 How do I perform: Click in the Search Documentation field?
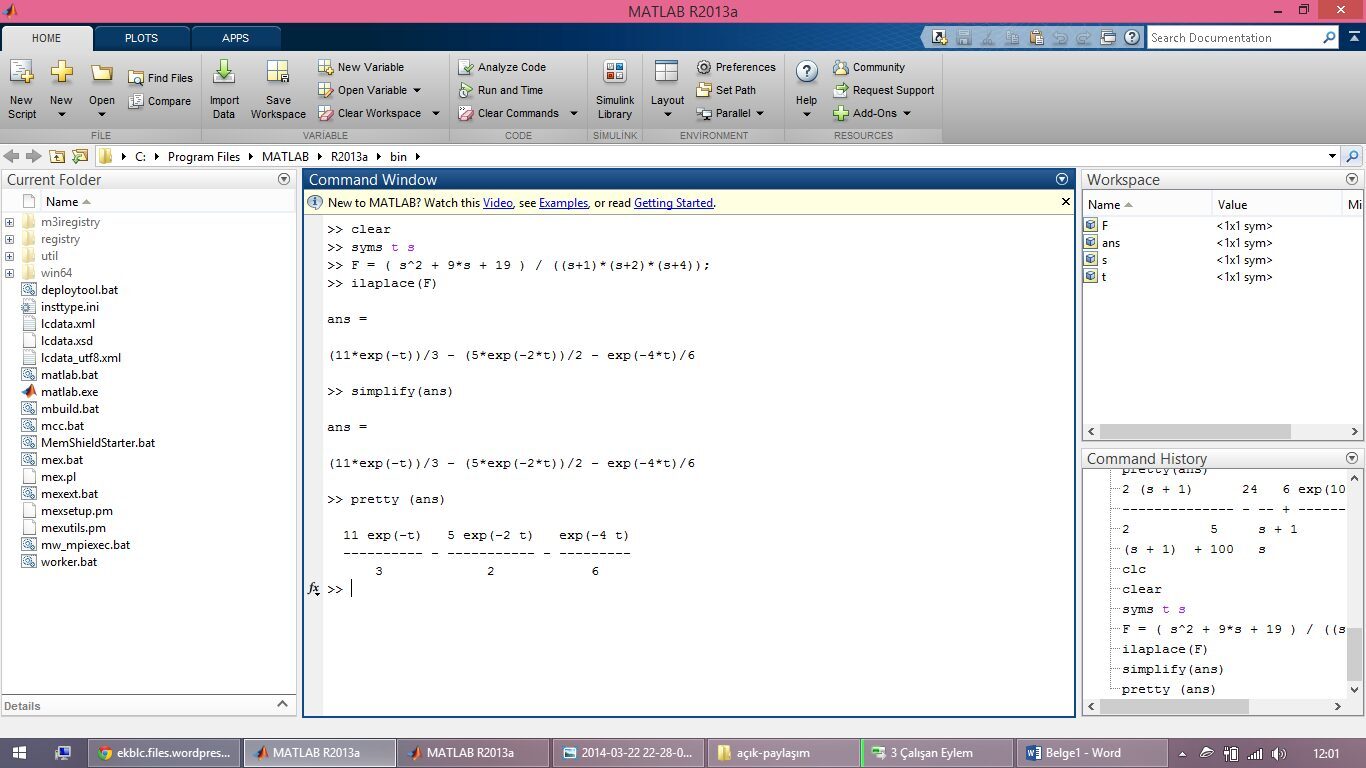[x=1233, y=38]
